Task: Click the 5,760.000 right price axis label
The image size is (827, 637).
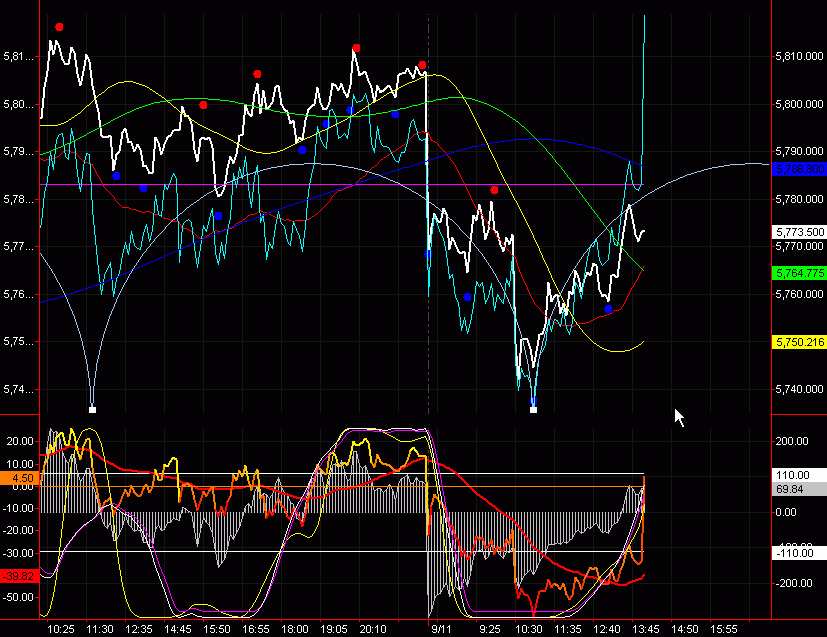Action: click(799, 294)
